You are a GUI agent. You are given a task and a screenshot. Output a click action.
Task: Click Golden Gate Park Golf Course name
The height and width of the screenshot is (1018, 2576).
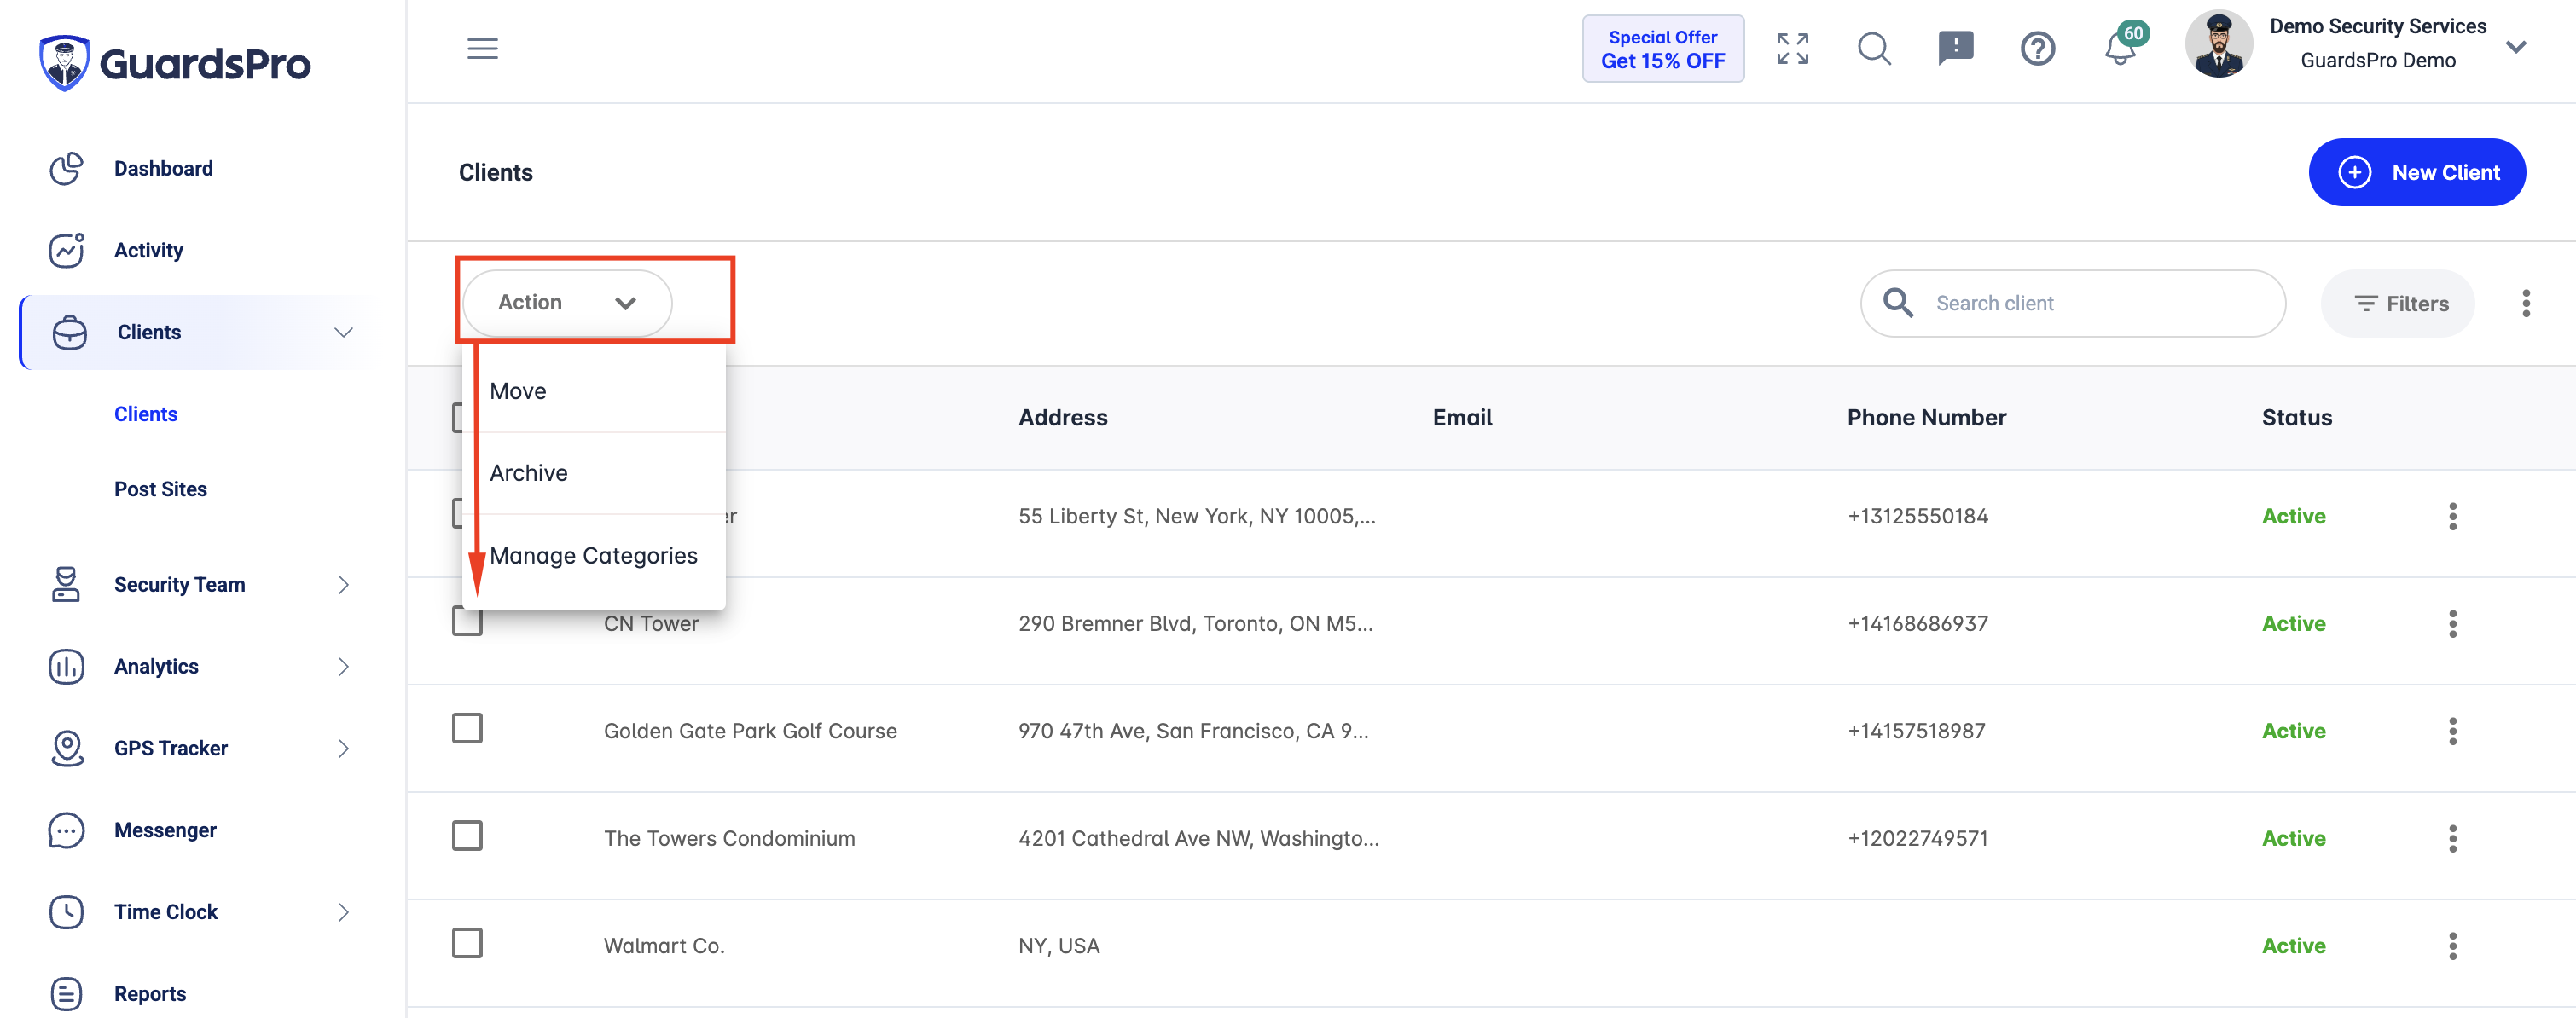[x=750, y=731]
